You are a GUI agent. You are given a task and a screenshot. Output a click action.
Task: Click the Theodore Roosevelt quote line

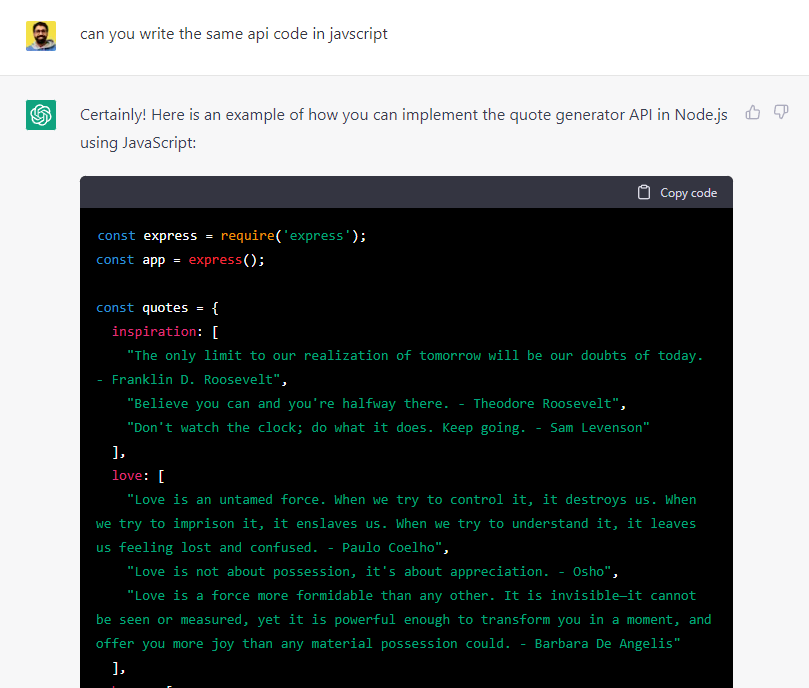tap(377, 404)
